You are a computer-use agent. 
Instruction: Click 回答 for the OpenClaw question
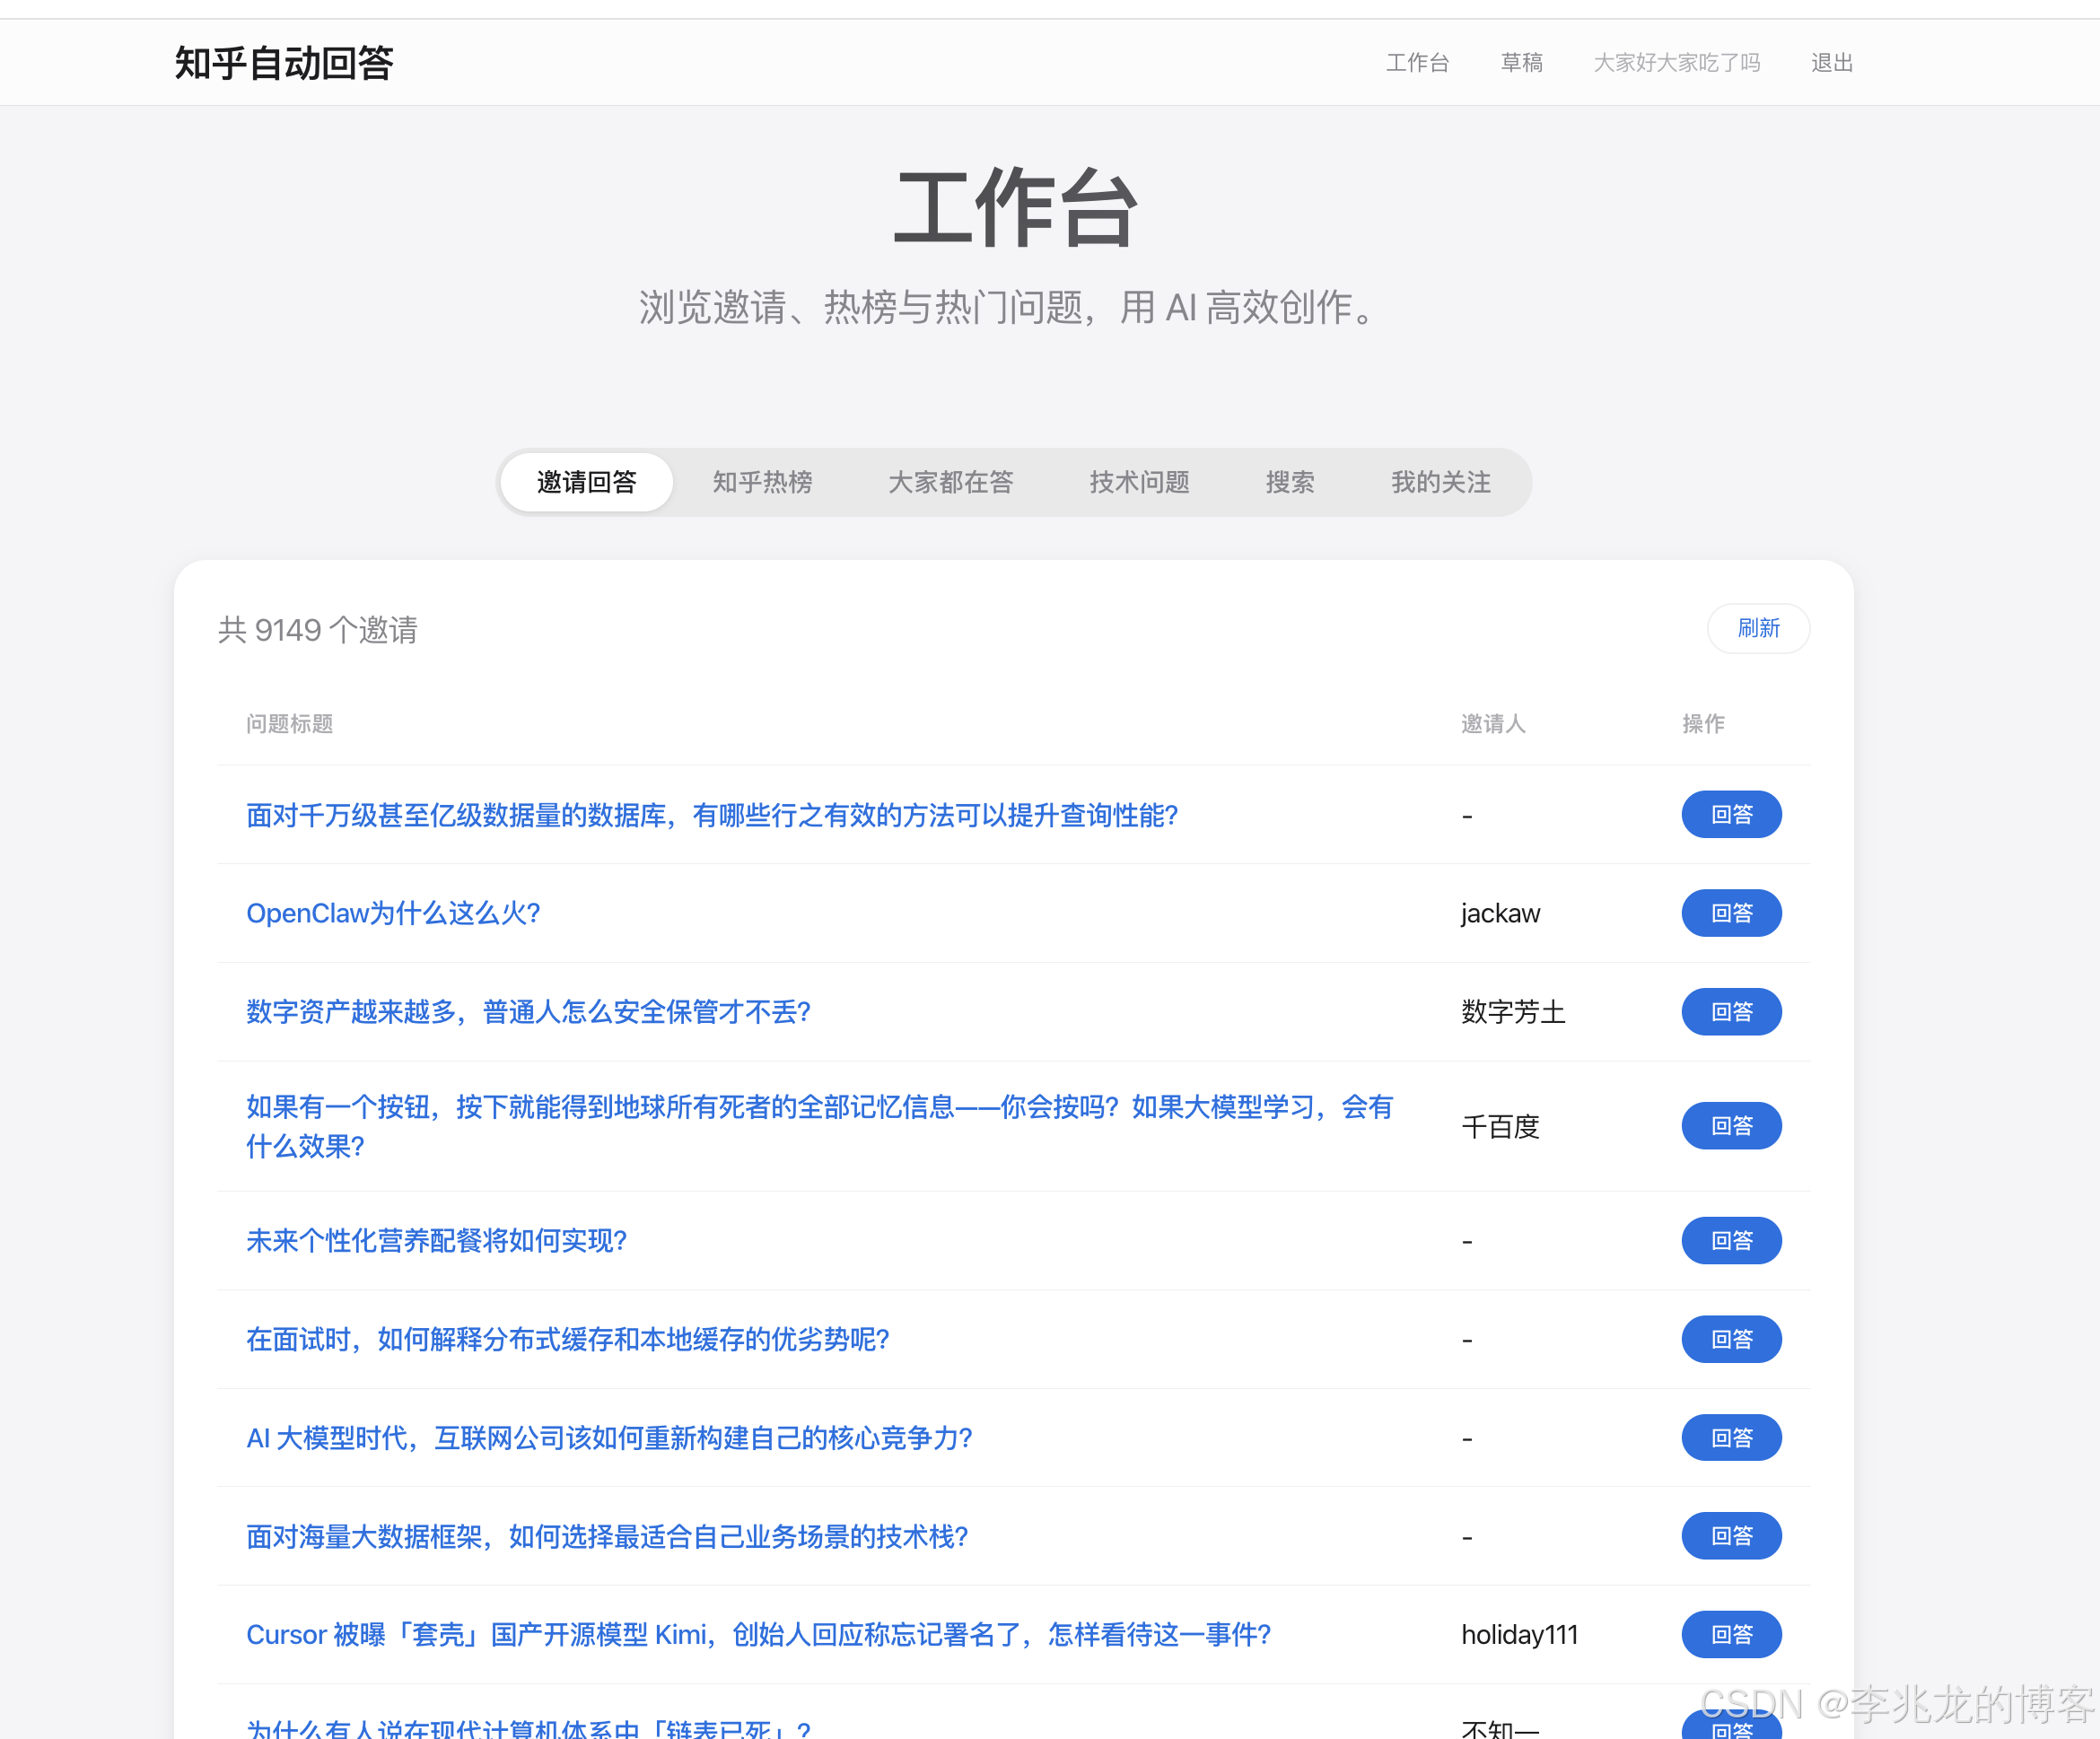click(1731, 913)
